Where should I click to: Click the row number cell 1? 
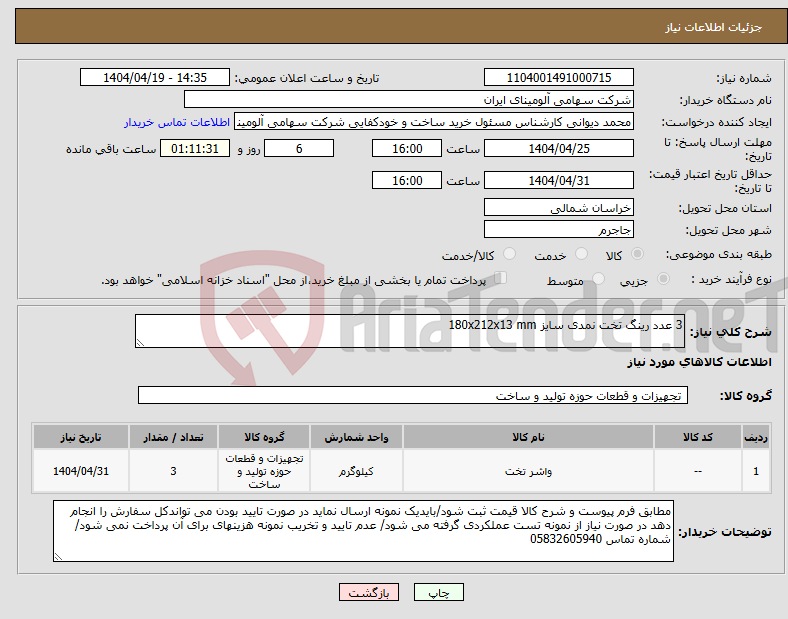coord(755,471)
